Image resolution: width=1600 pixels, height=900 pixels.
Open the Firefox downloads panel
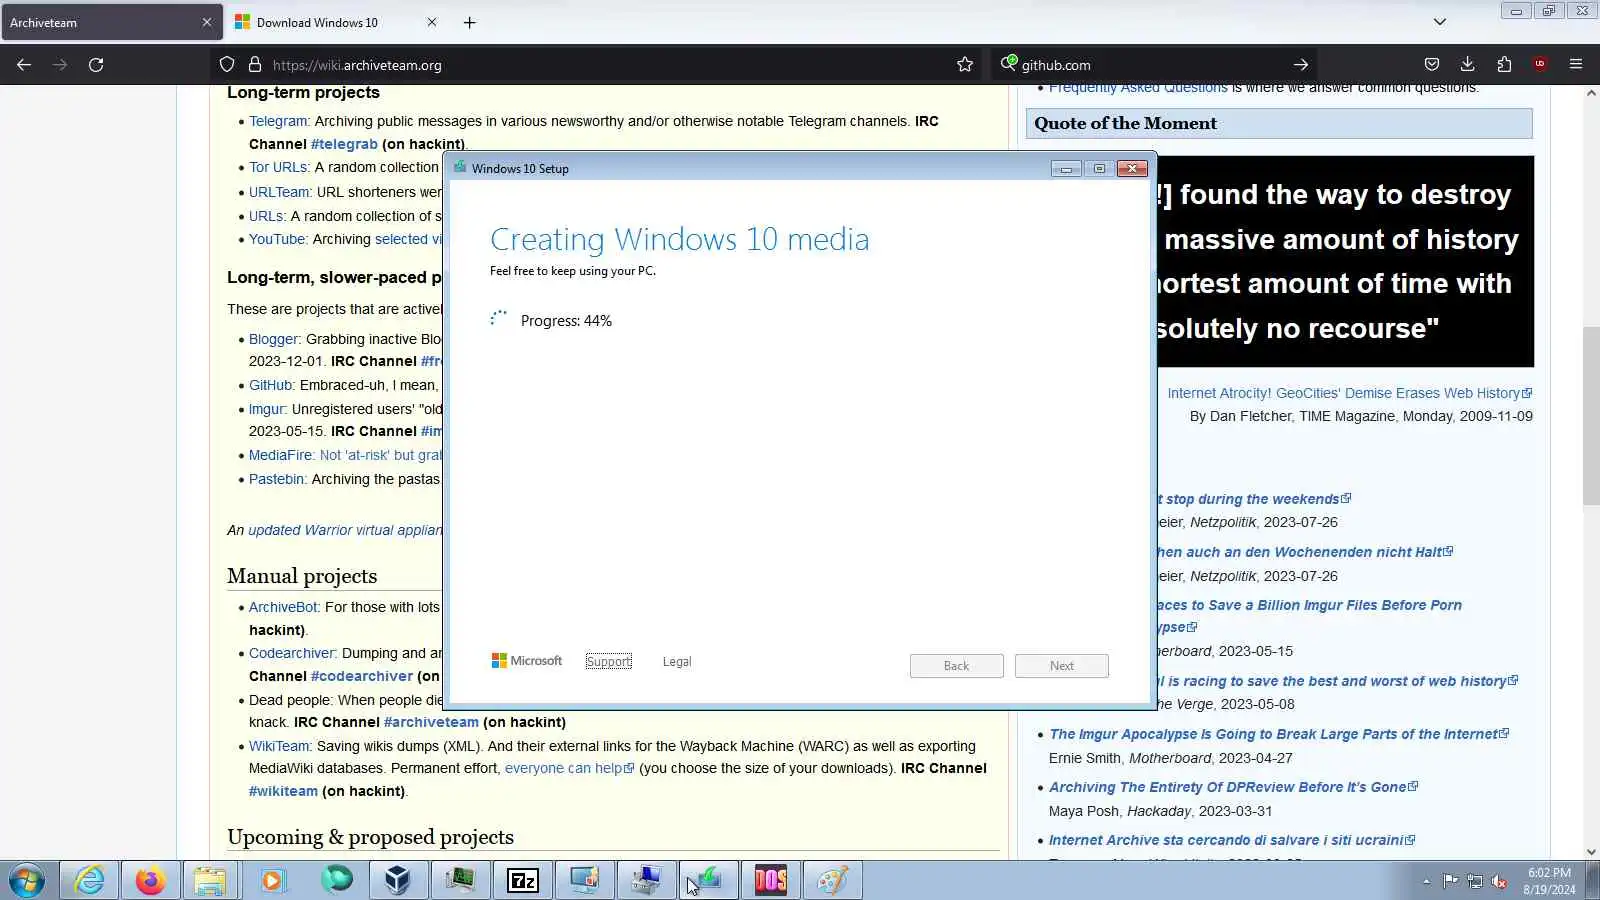click(1468, 65)
